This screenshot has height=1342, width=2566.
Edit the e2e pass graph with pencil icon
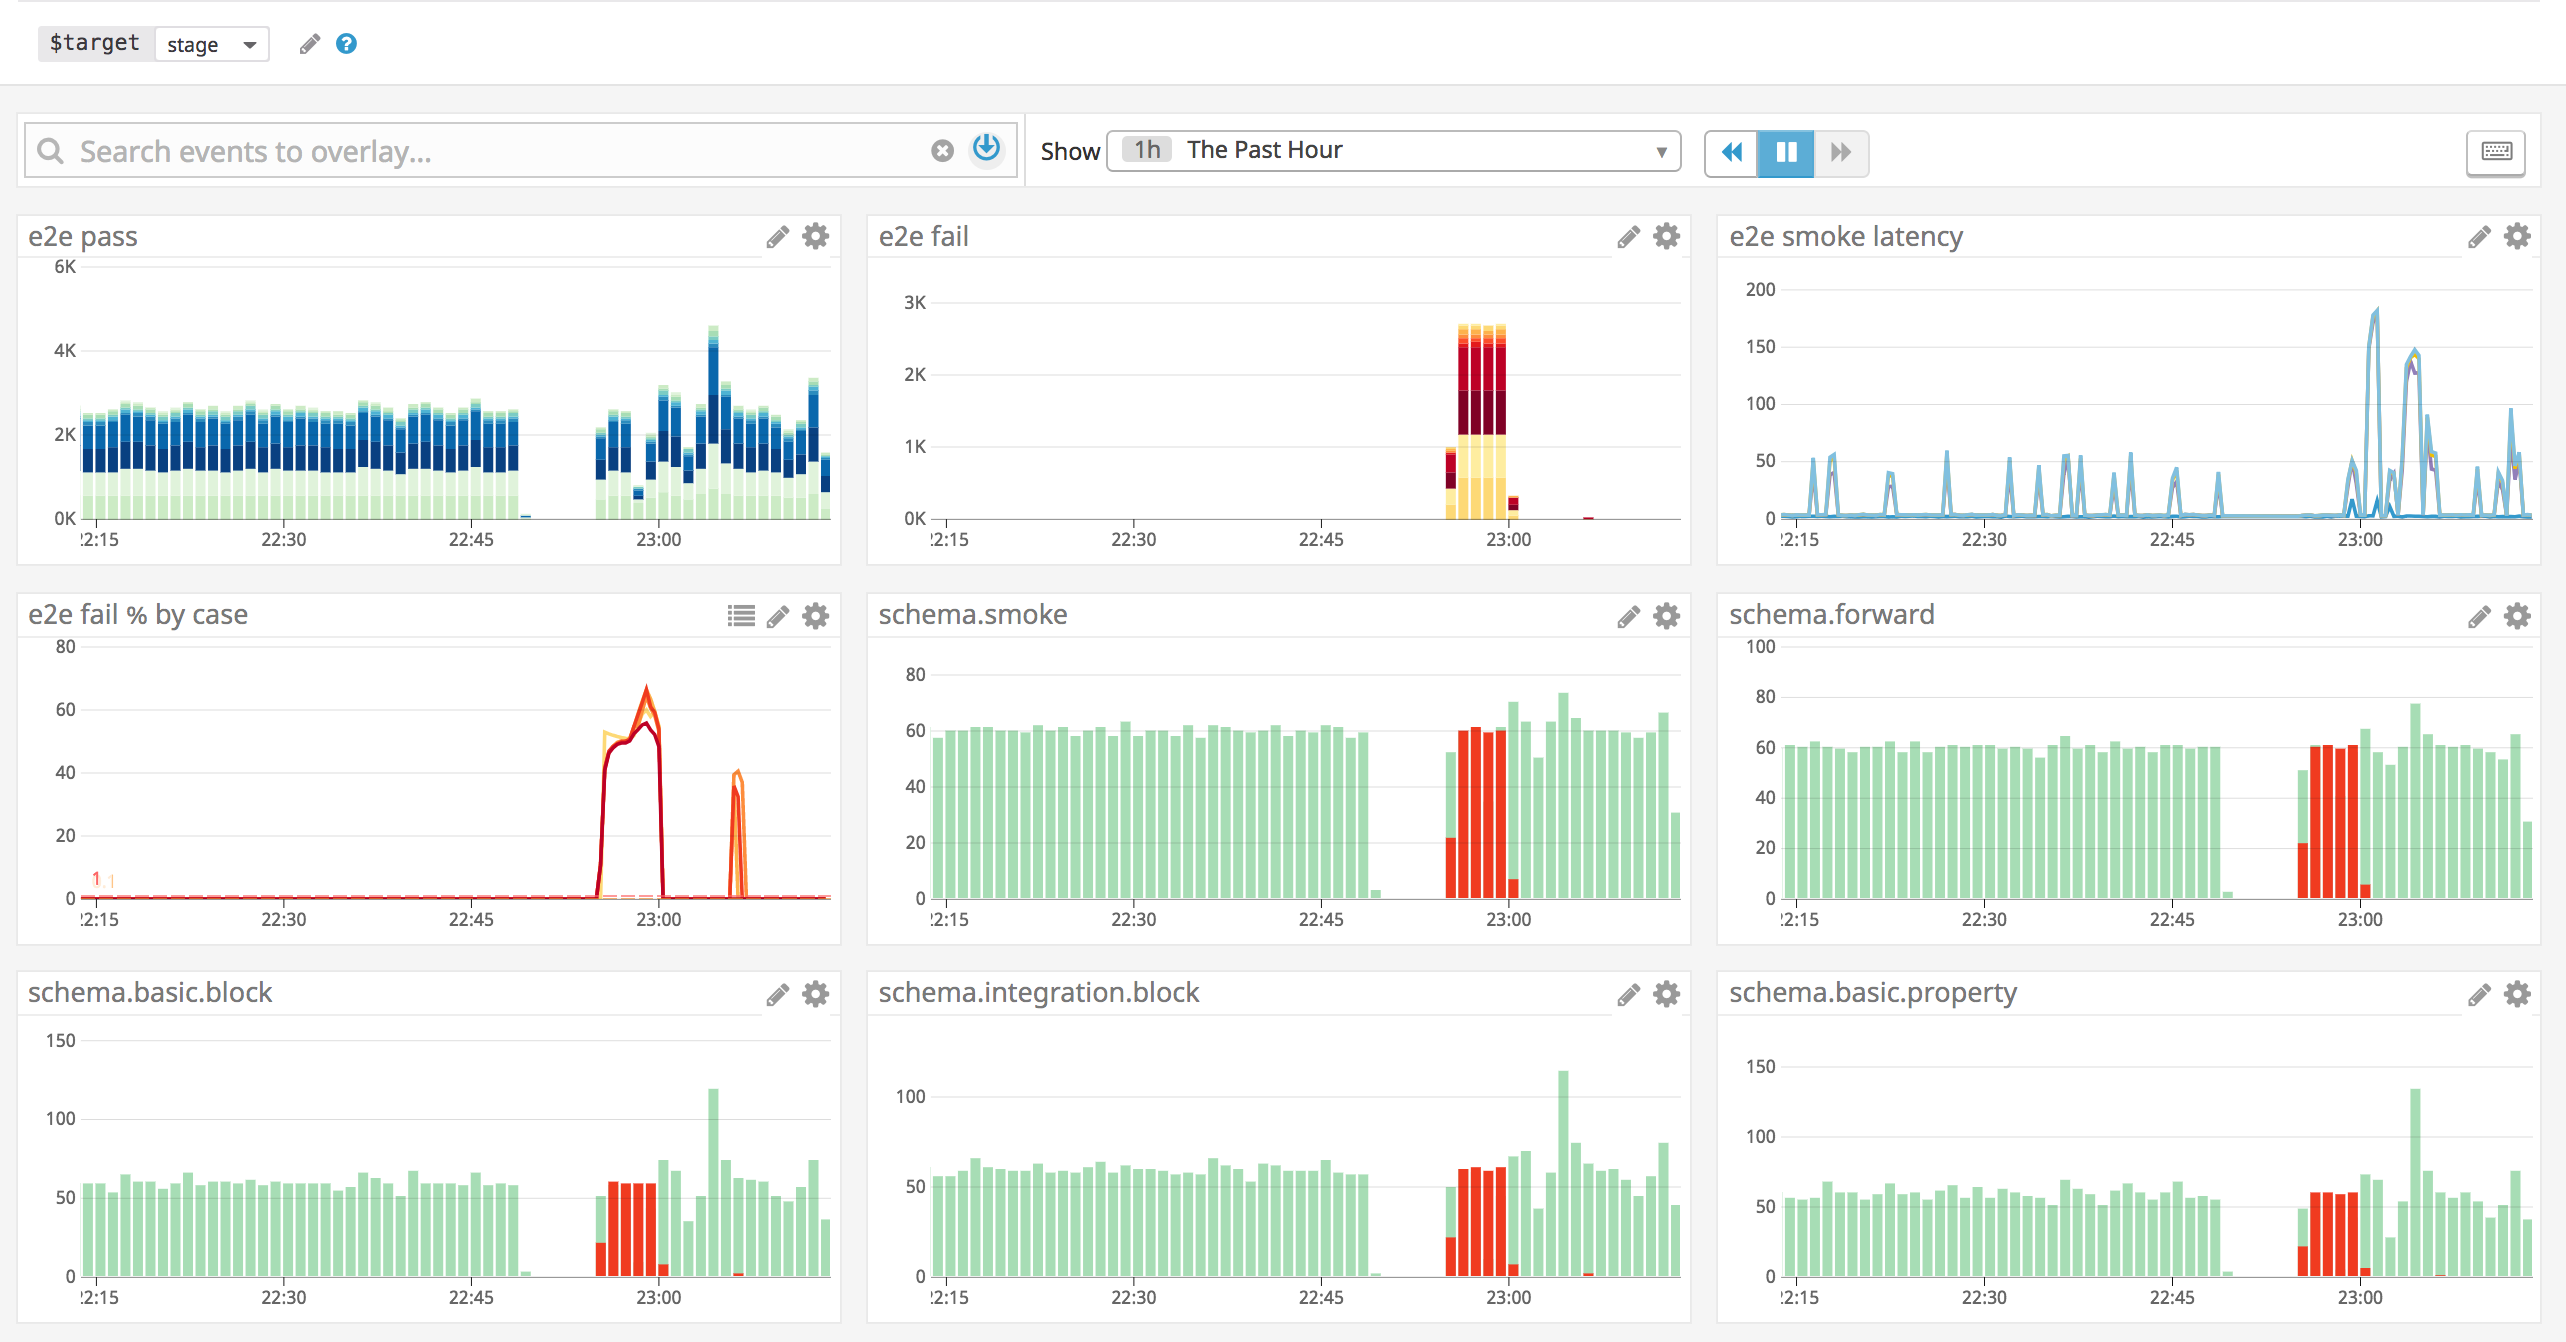tap(777, 237)
